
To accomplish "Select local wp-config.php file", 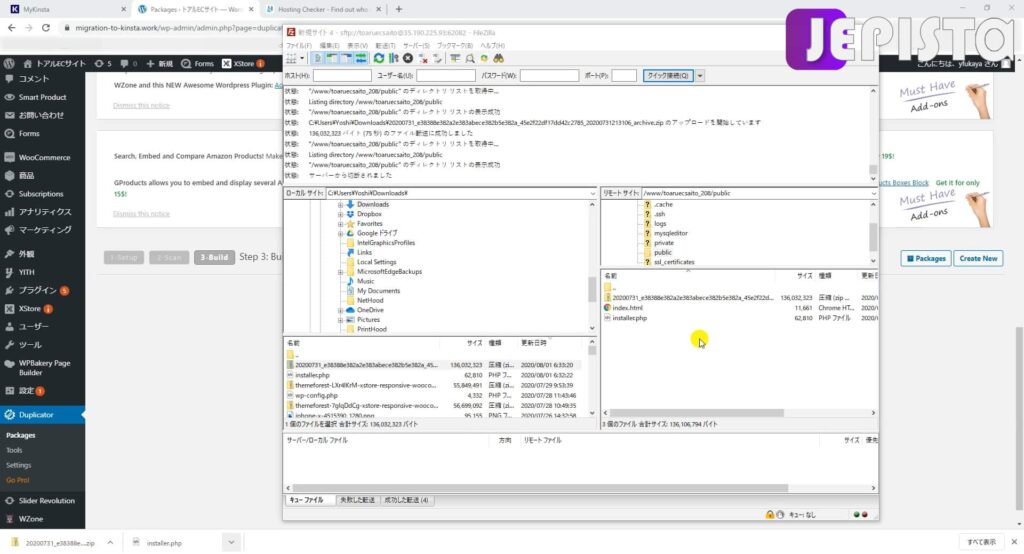I will (x=316, y=395).
